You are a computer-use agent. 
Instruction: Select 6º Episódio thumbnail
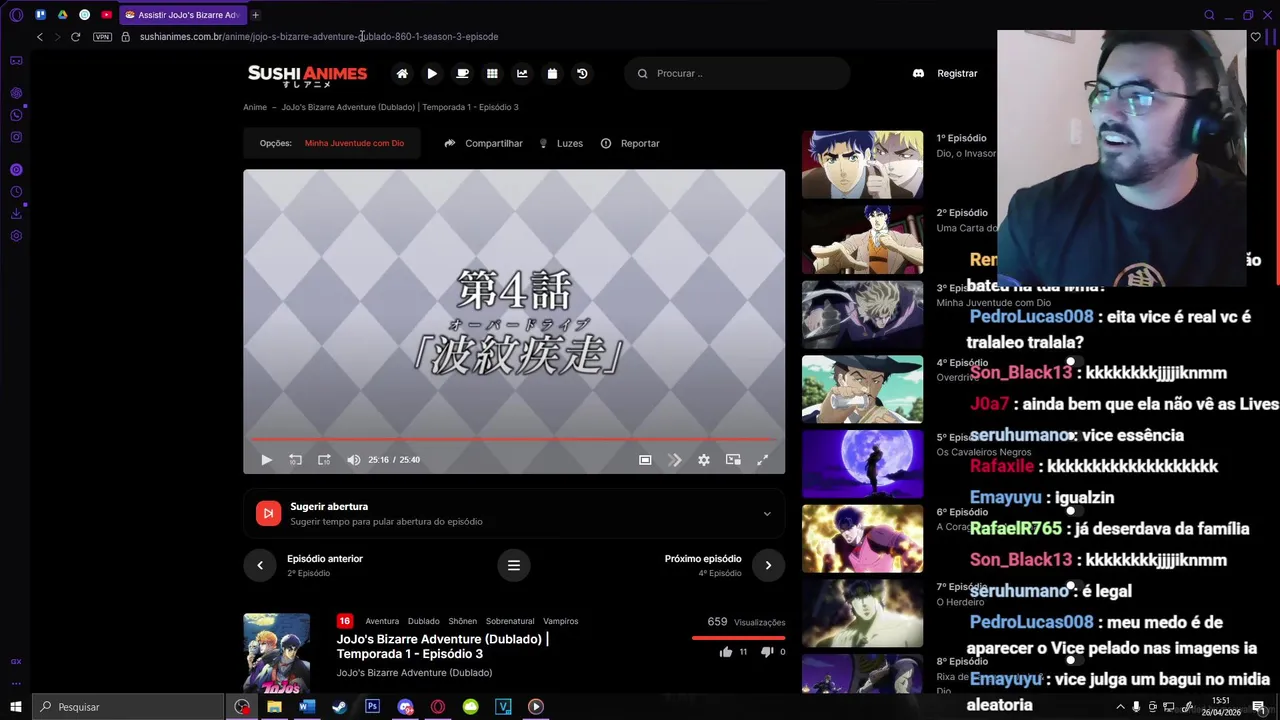(x=862, y=539)
